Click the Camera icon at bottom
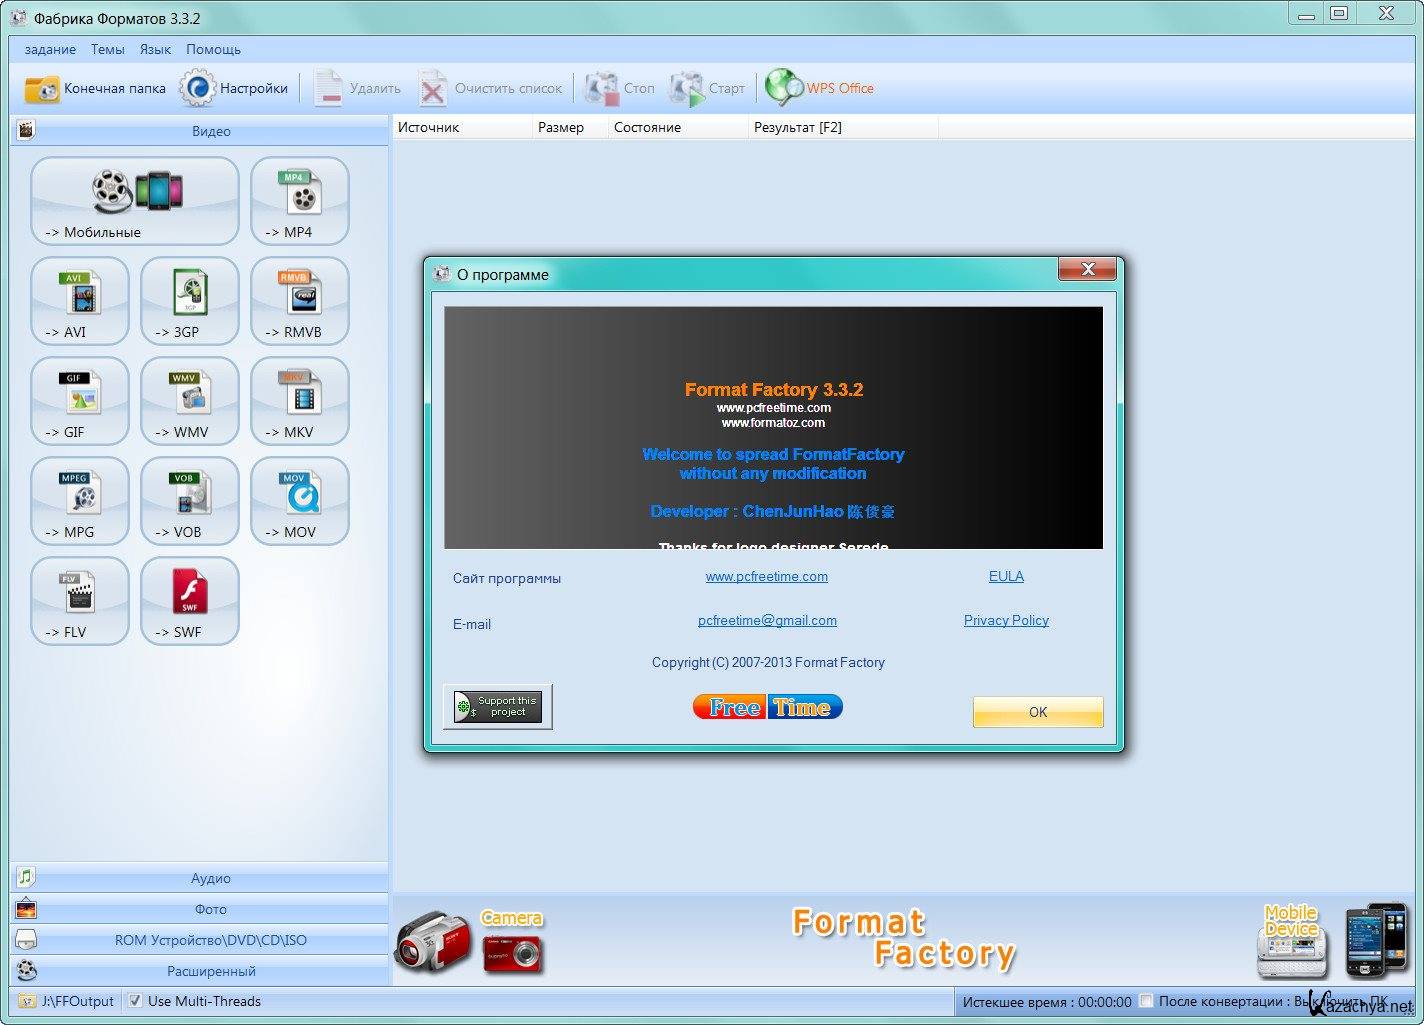The image size is (1424, 1025). pyautogui.click(x=512, y=943)
